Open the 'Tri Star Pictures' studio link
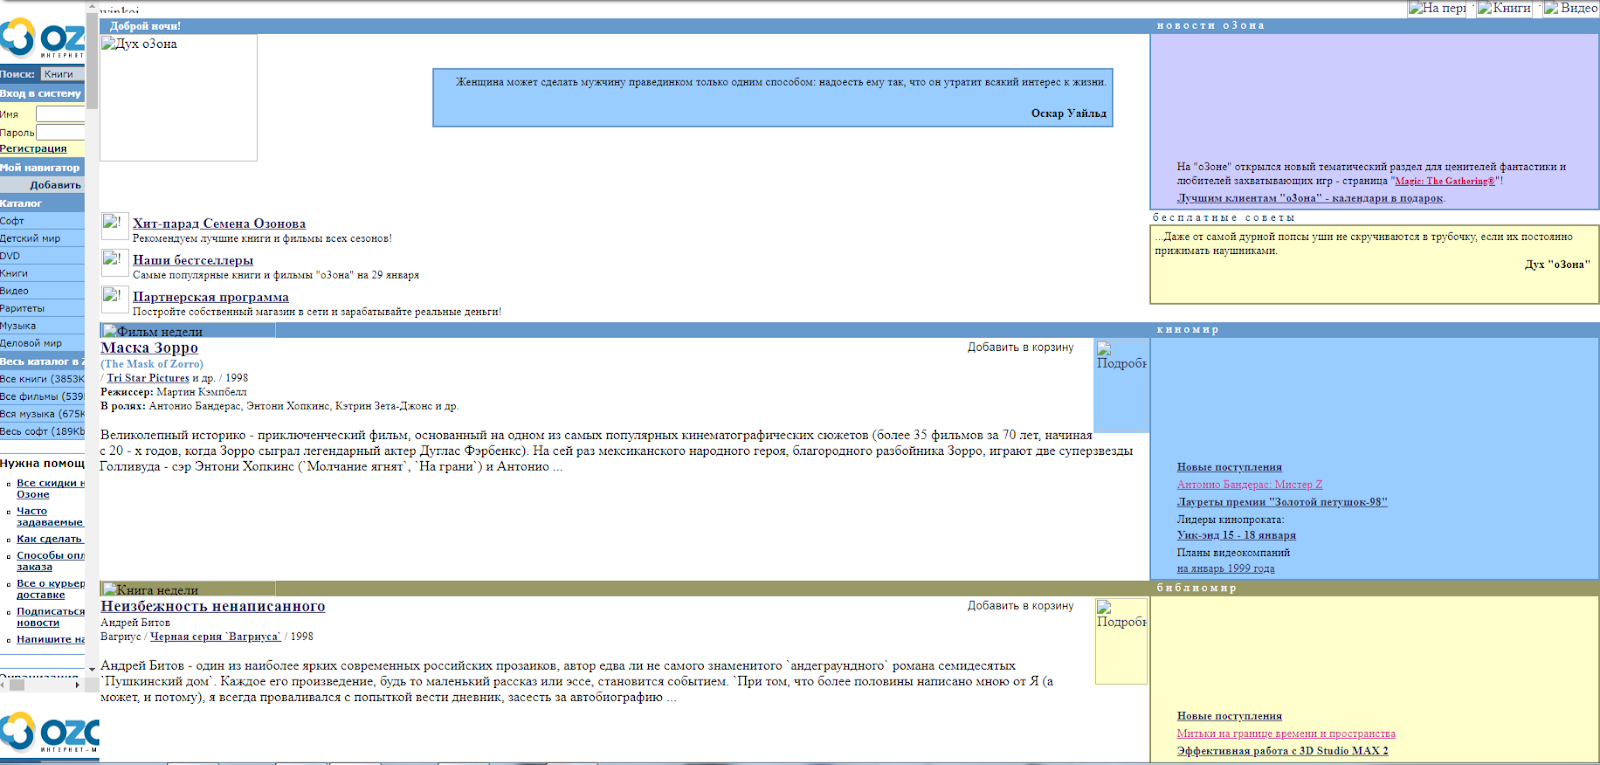The height and width of the screenshot is (765, 1600). pyautogui.click(x=148, y=378)
